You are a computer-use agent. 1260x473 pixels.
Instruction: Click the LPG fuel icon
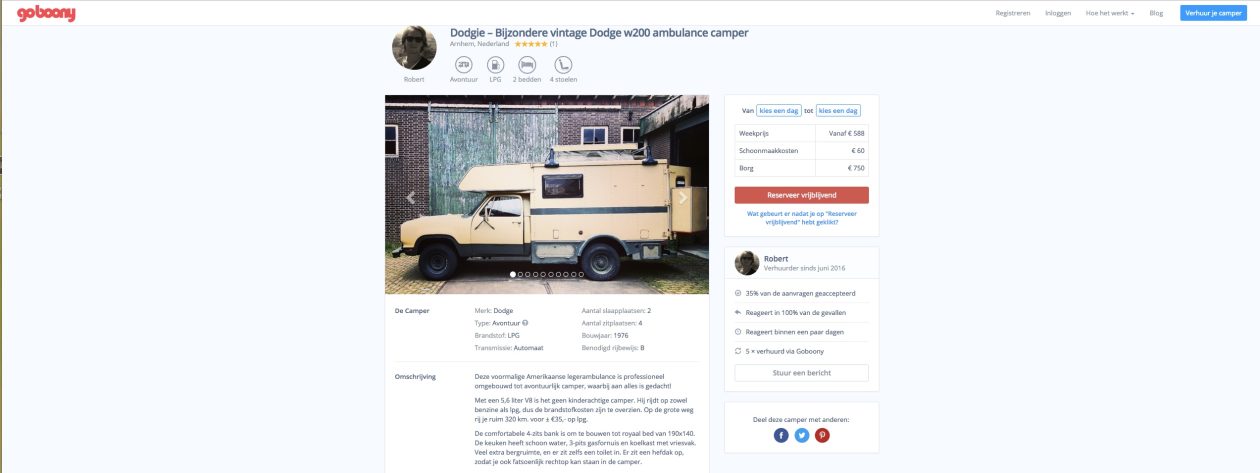[x=494, y=64]
